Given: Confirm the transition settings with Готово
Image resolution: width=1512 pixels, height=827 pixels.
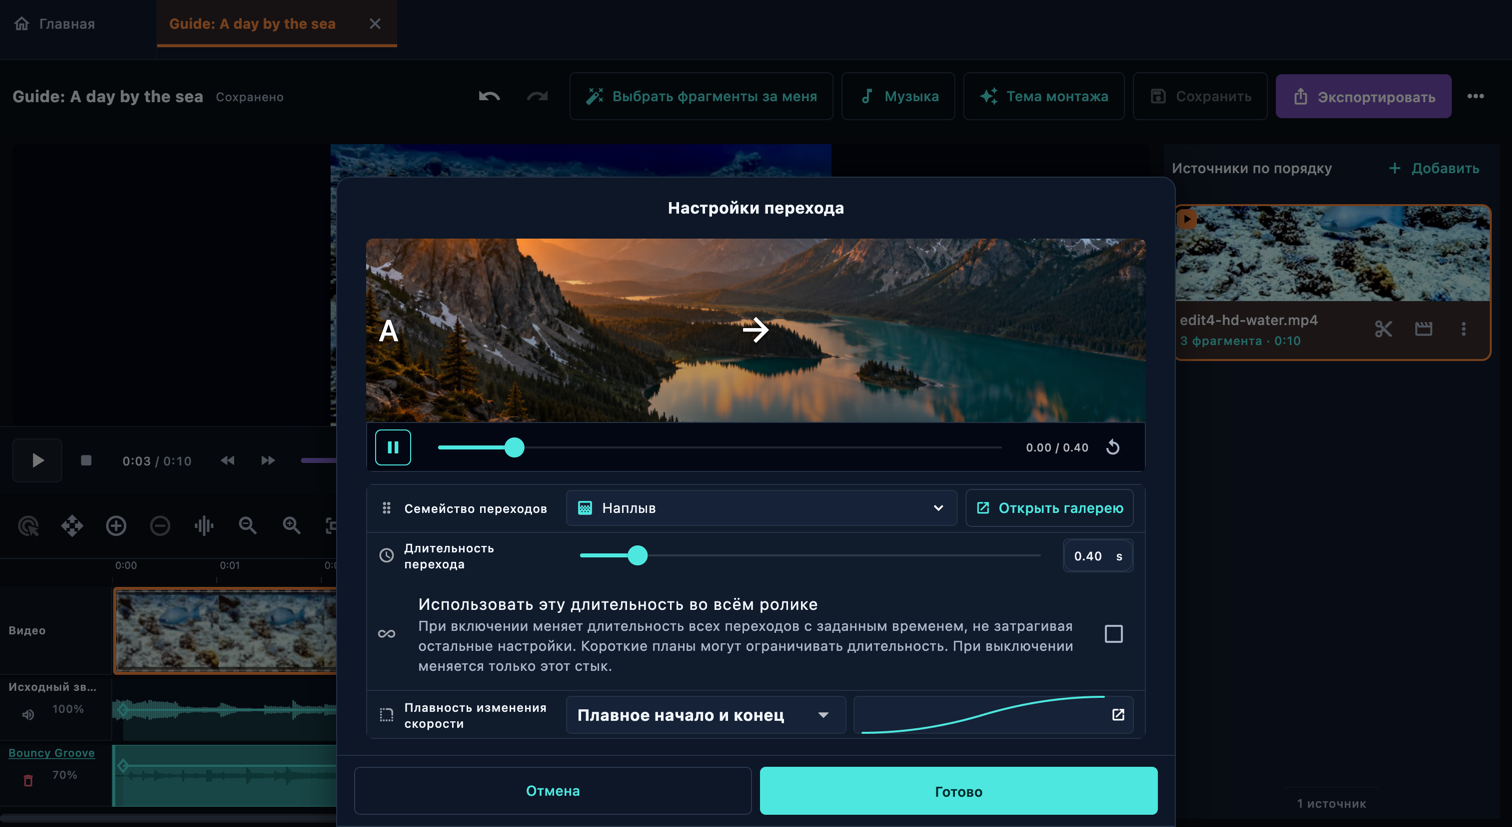Looking at the screenshot, I should click(958, 791).
